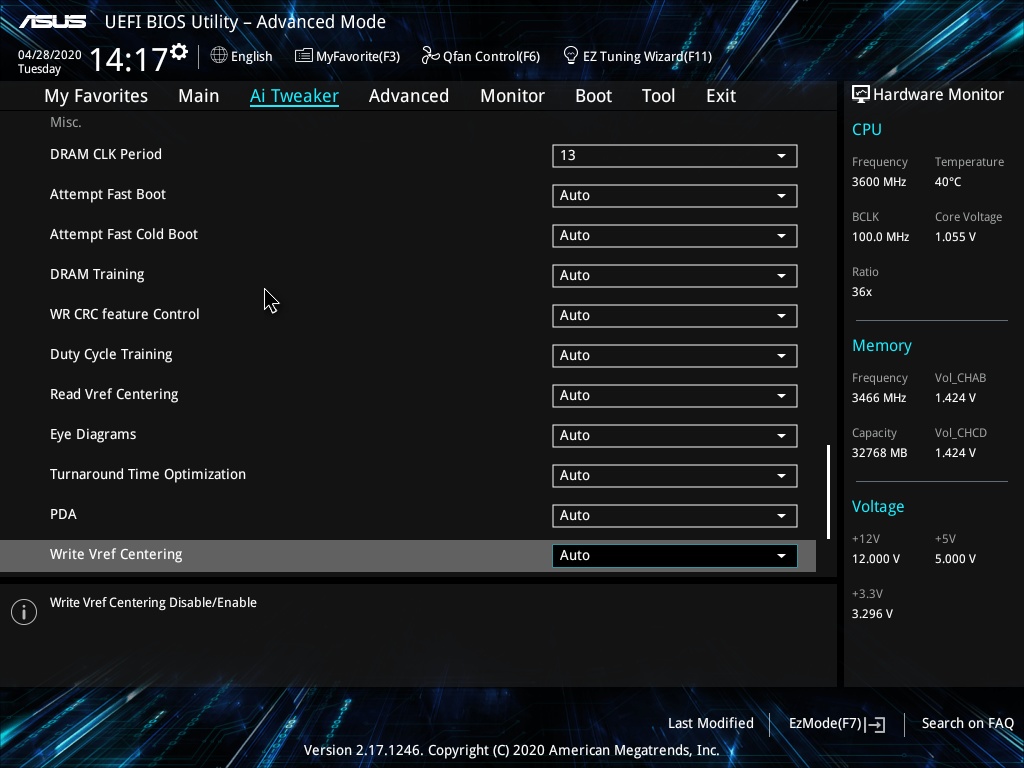This screenshot has height=768, width=1024.
Task: Select the DRAM Training row label
Action: click(97, 274)
